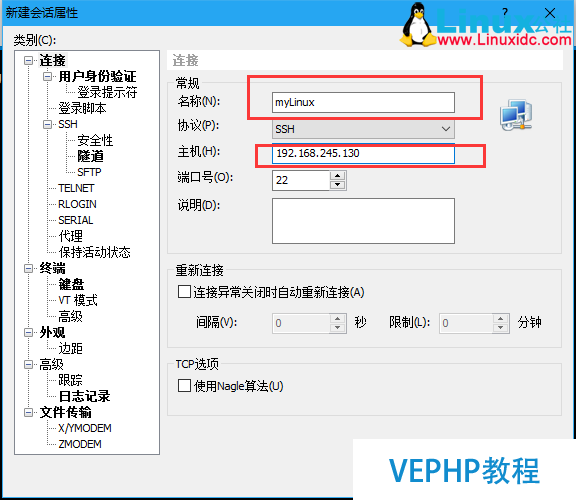Enable auto reconnect on abnormal close
Screen dimensions: 576x500
point(184,292)
